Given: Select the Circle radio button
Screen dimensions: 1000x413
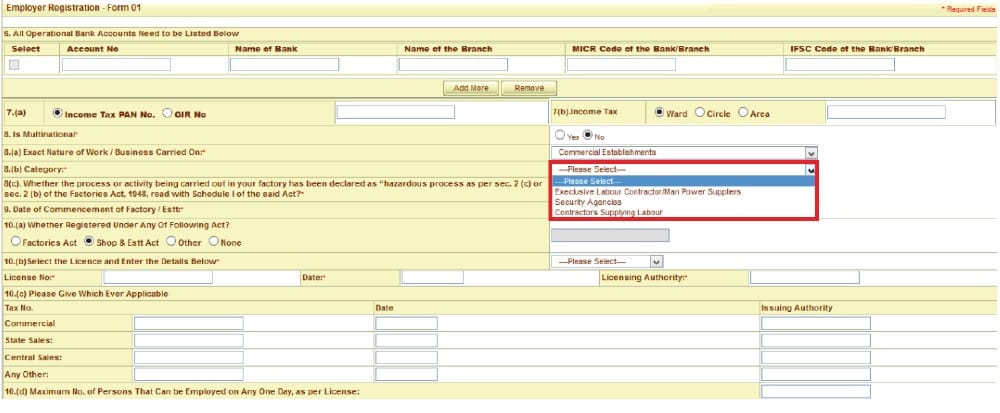Looking at the screenshot, I should coord(699,113).
